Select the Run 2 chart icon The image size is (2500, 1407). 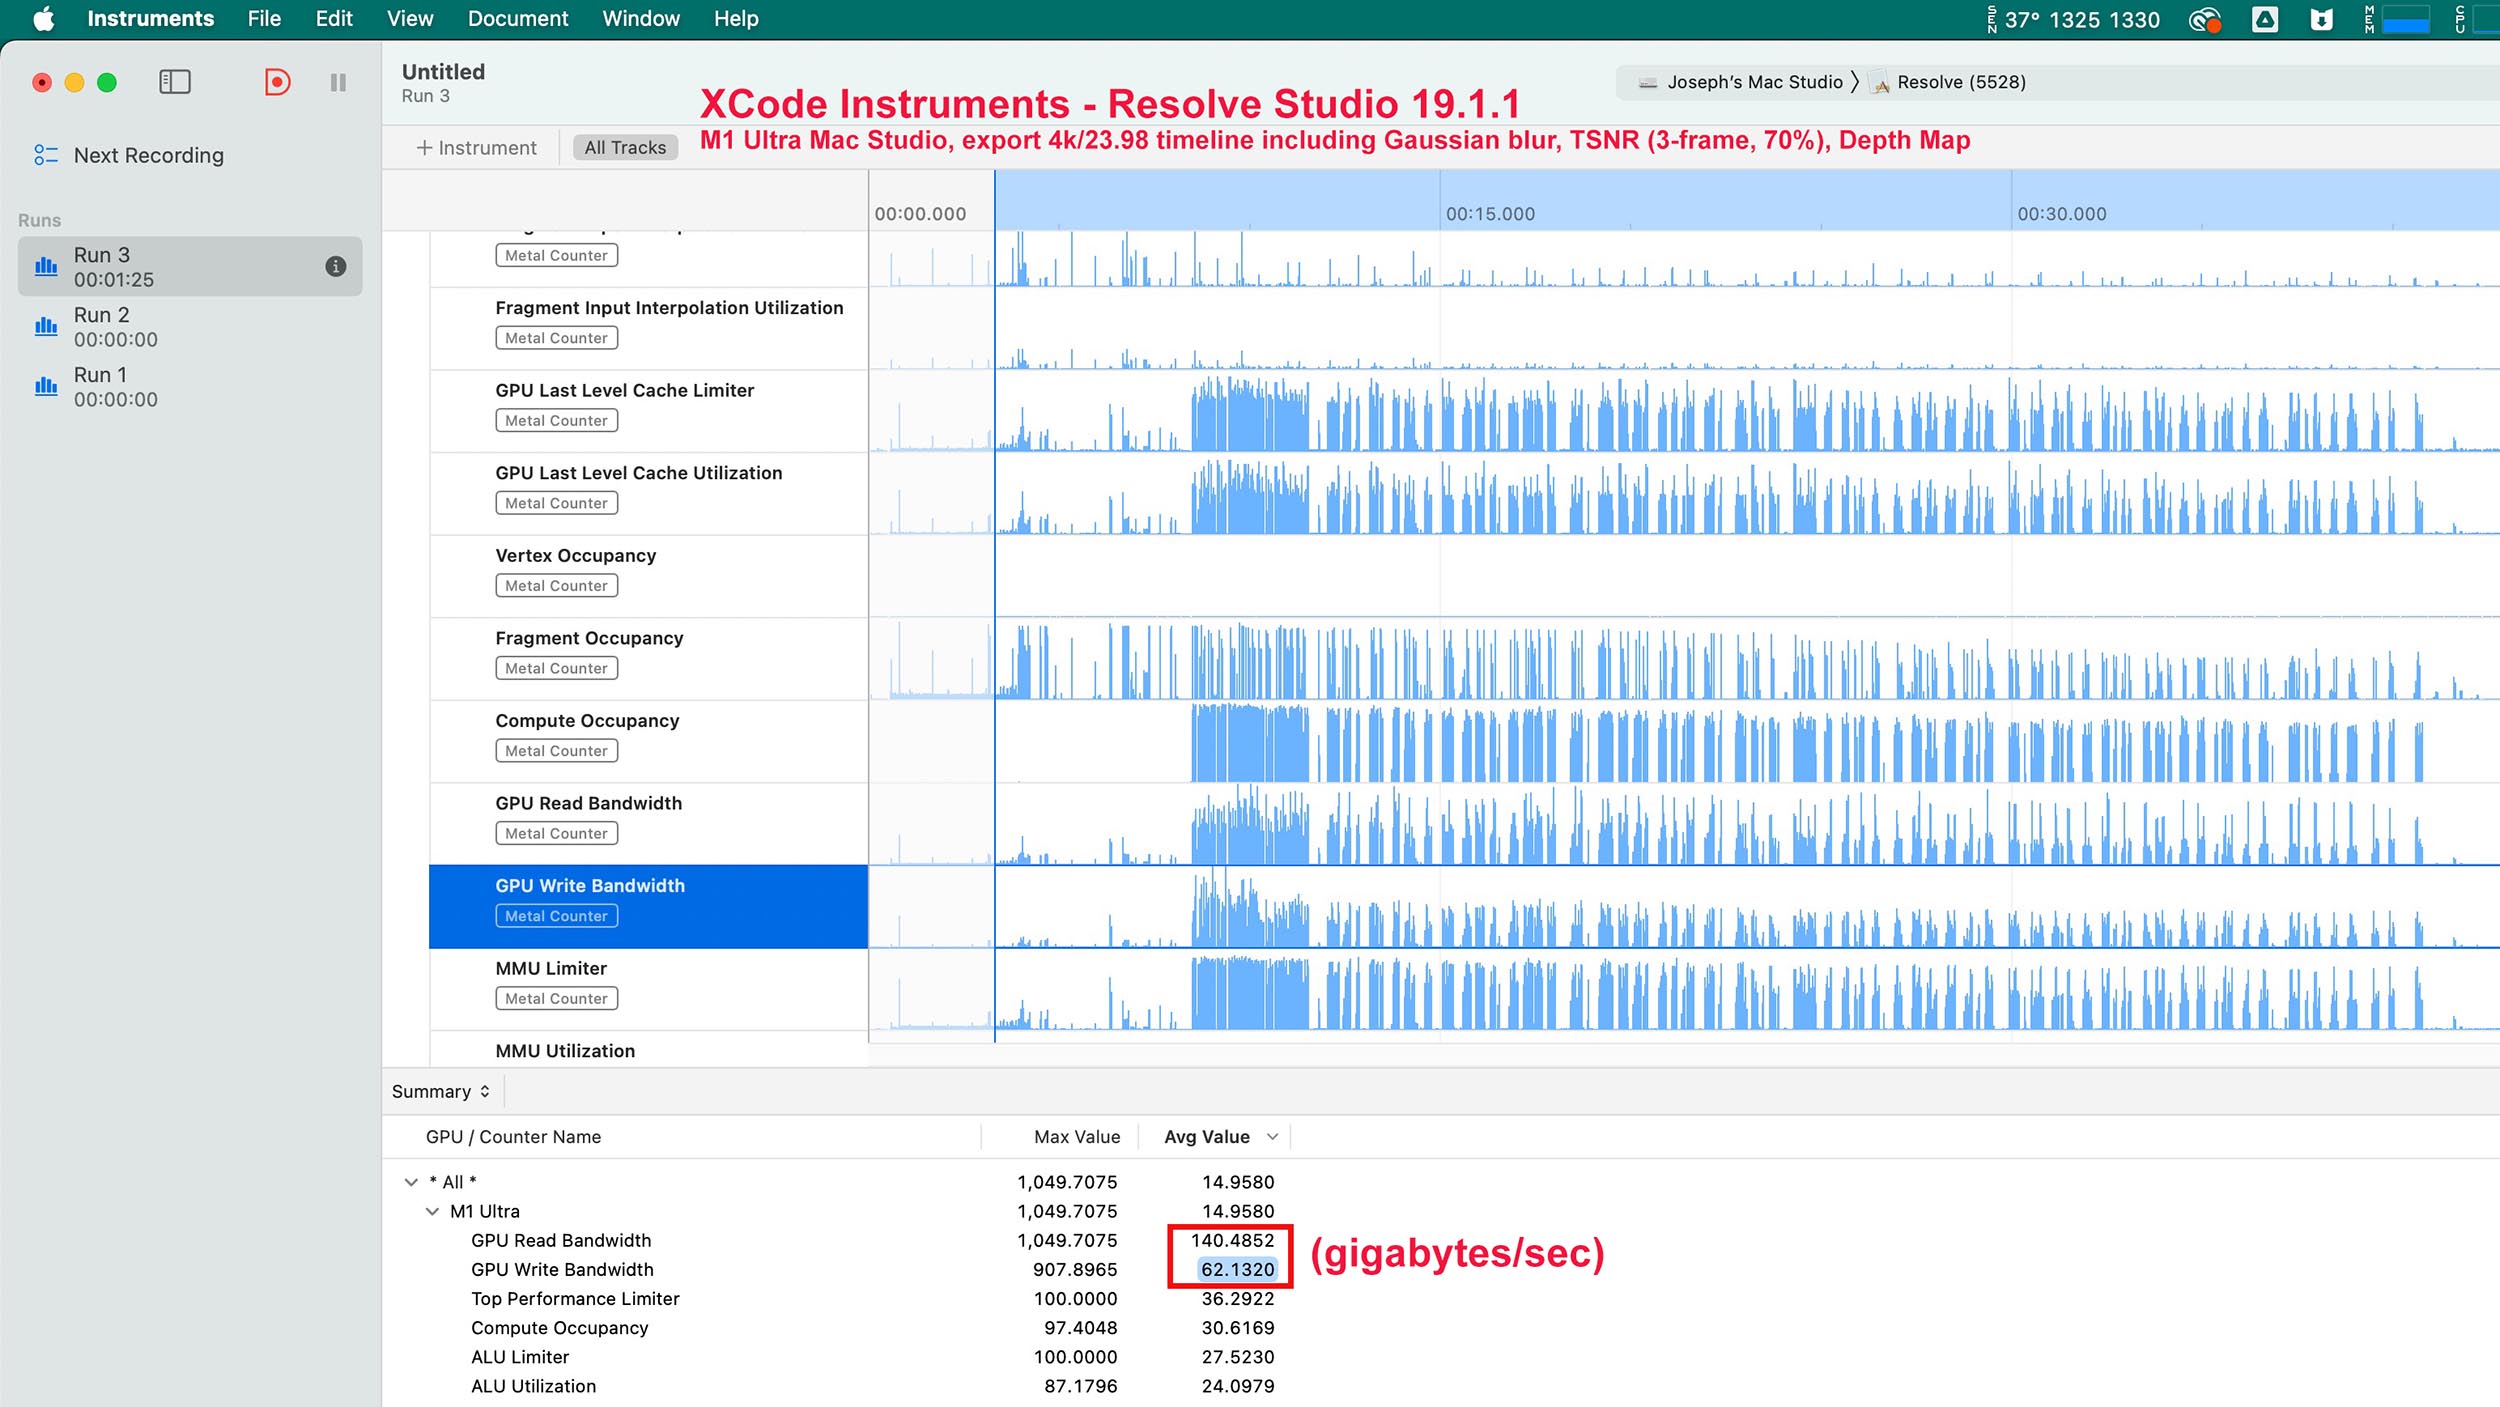pyautogui.click(x=46, y=326)
